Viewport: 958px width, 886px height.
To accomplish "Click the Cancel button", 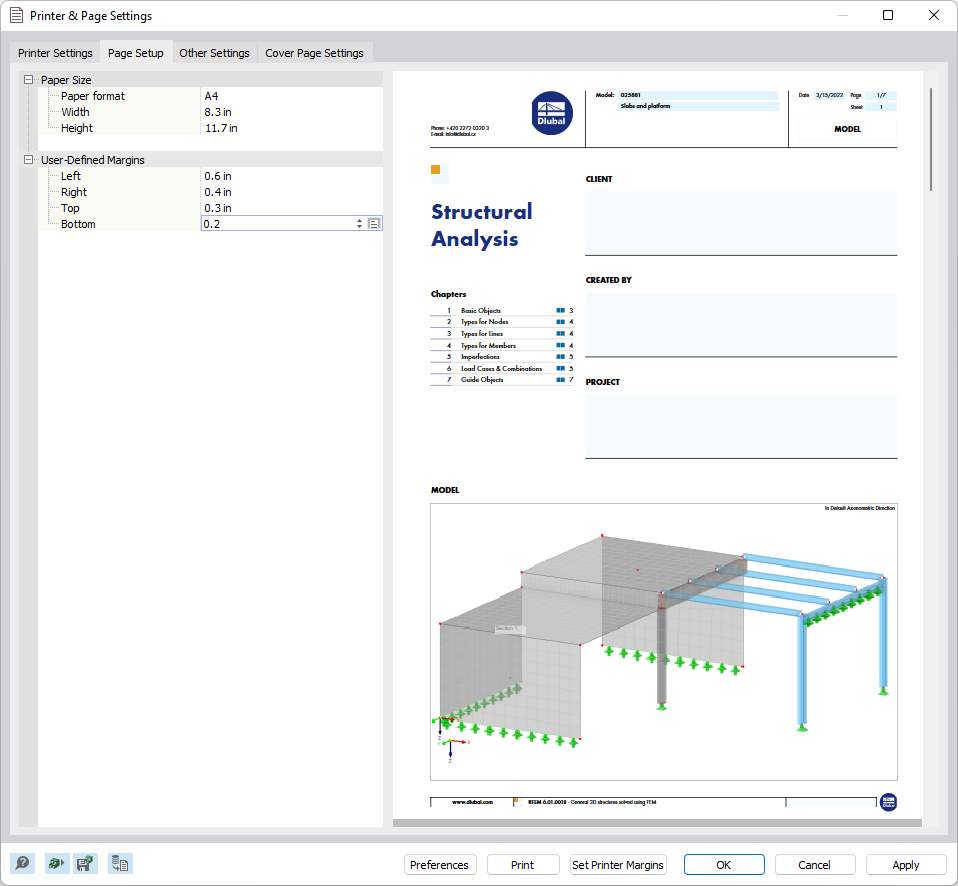I will point(814,865).
